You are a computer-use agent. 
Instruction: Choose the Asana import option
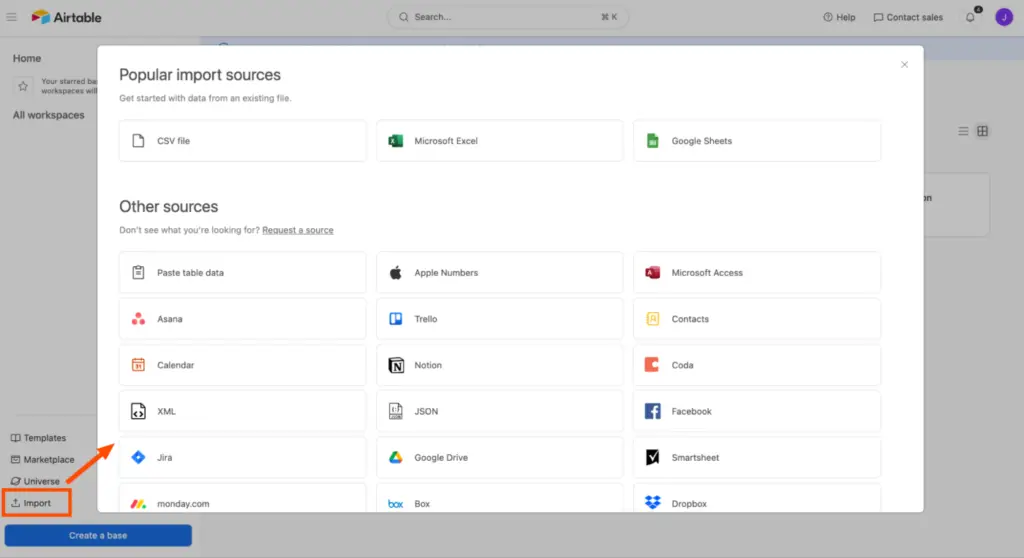tap(242, 319)
